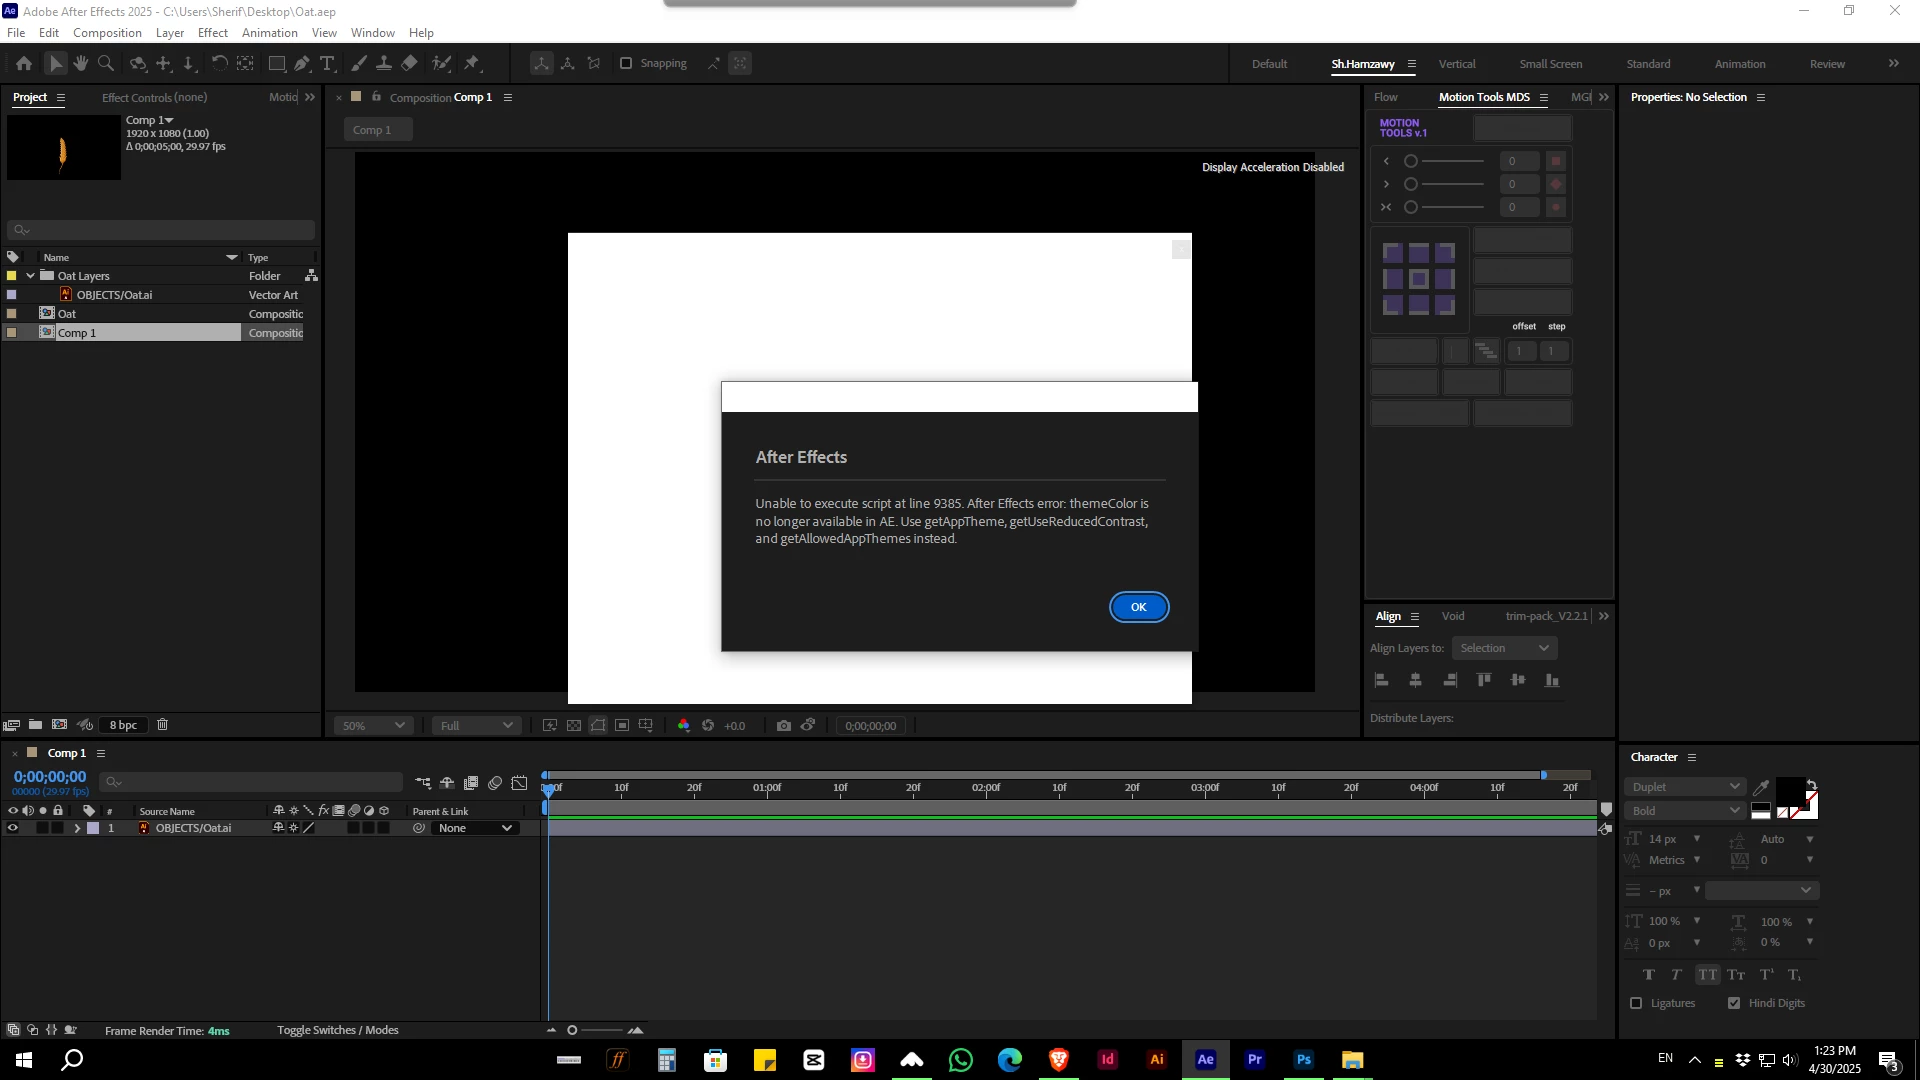
Task: Toggle the Ligatures checkbox
Action: 1636,1003
